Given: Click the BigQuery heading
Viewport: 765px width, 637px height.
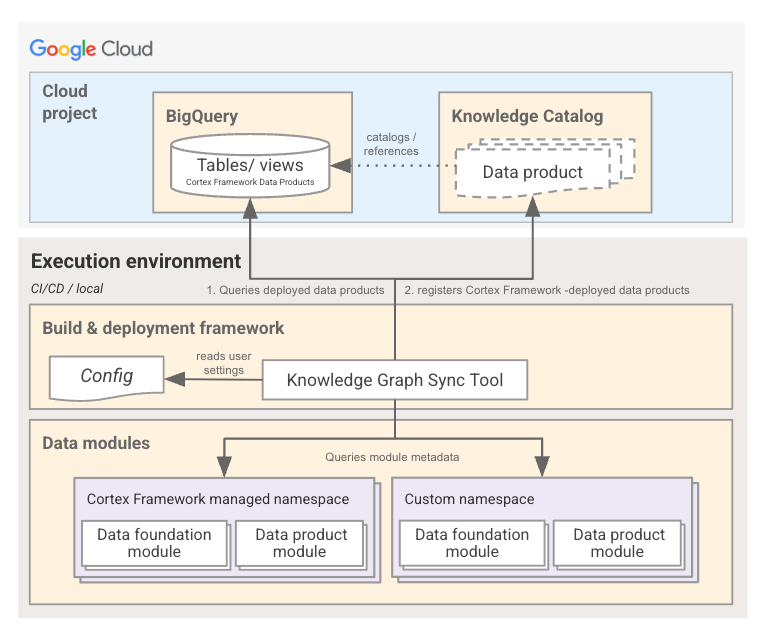Looking at the screenshot, I should pyautogui.click(x=202, y=116).
